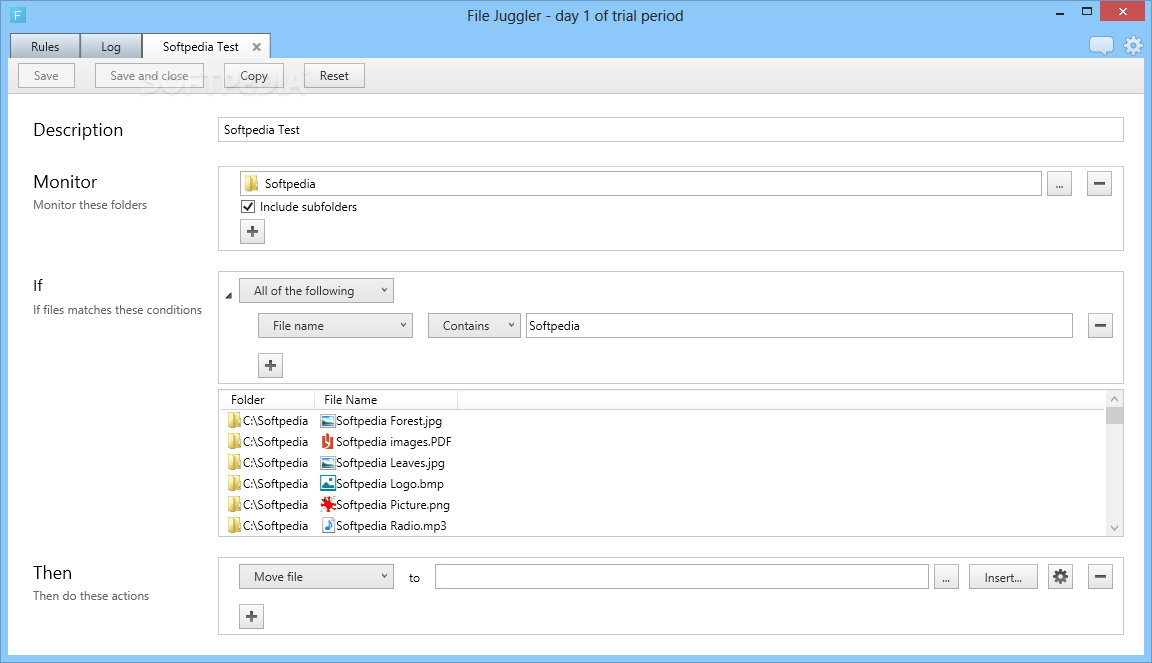Click the Save button
This screenshot has height=663, width=1152.
(46, 76)
